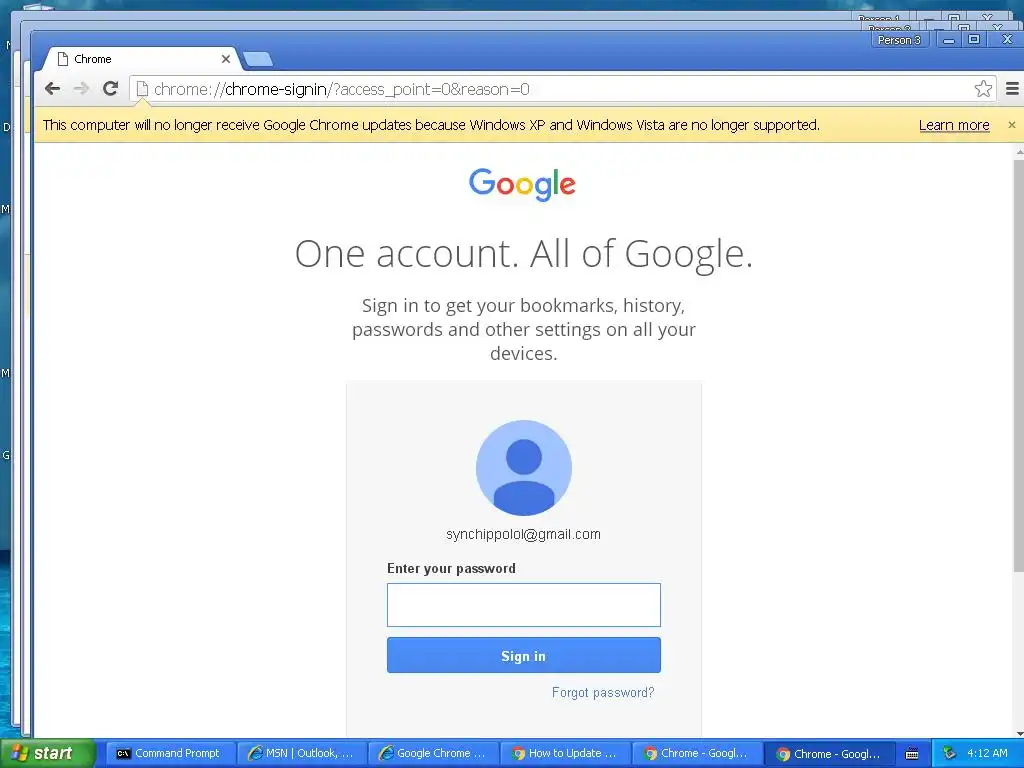
Task: Open a new tab next to Chrome tab
Action: tap(258, 59)
